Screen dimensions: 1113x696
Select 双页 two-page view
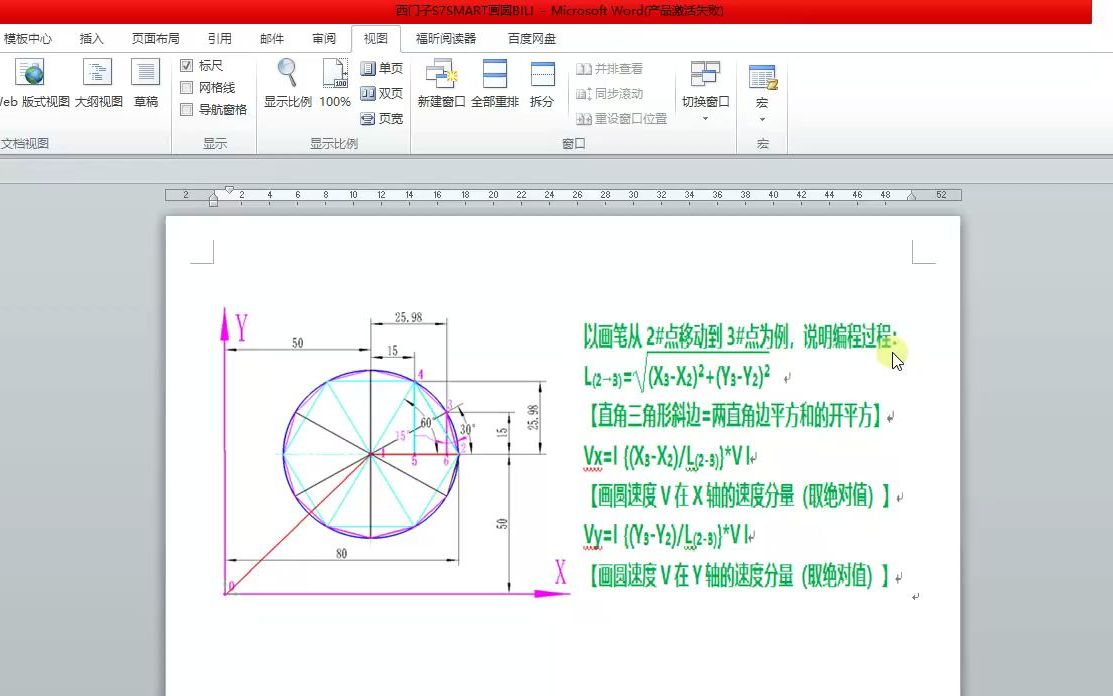(383, 89)
